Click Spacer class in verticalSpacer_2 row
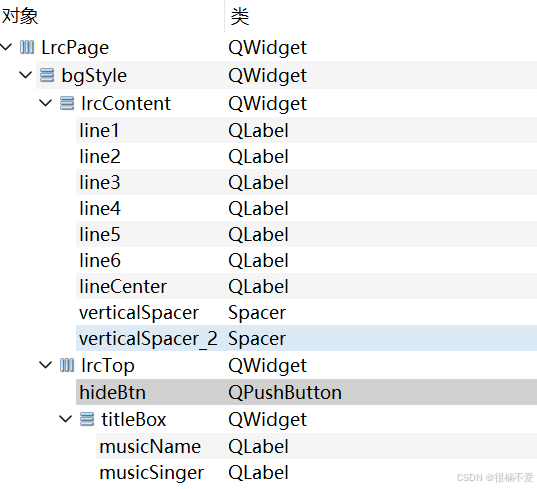This screenshot has width=537, height=489. click(257, 339)
